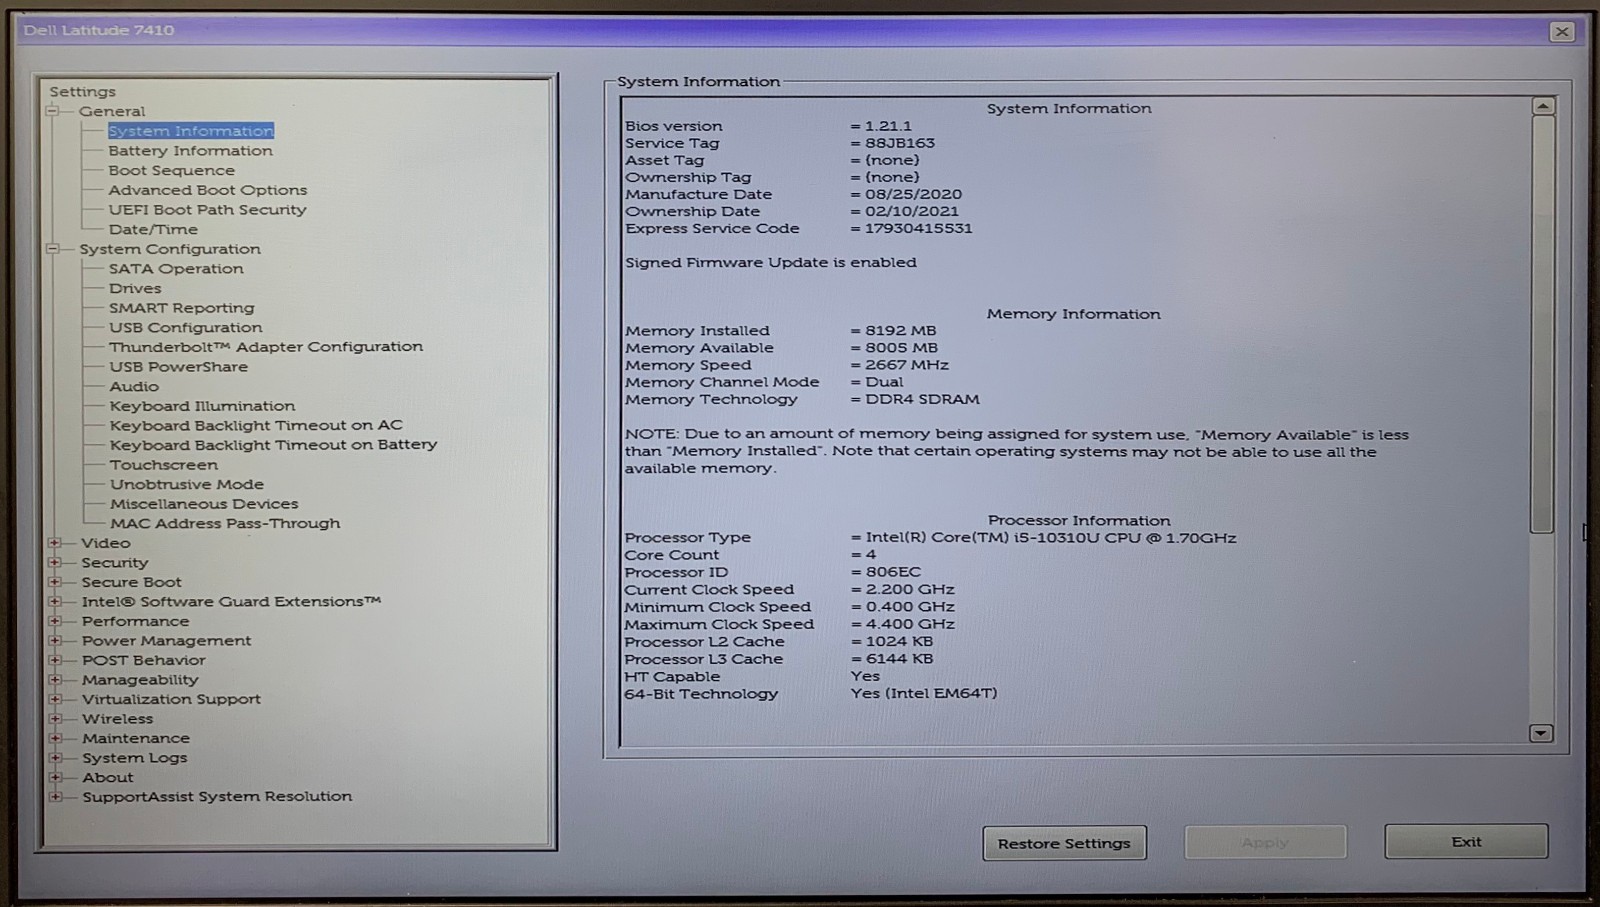Open UEFI Boot Path Security

pos(207,210)
